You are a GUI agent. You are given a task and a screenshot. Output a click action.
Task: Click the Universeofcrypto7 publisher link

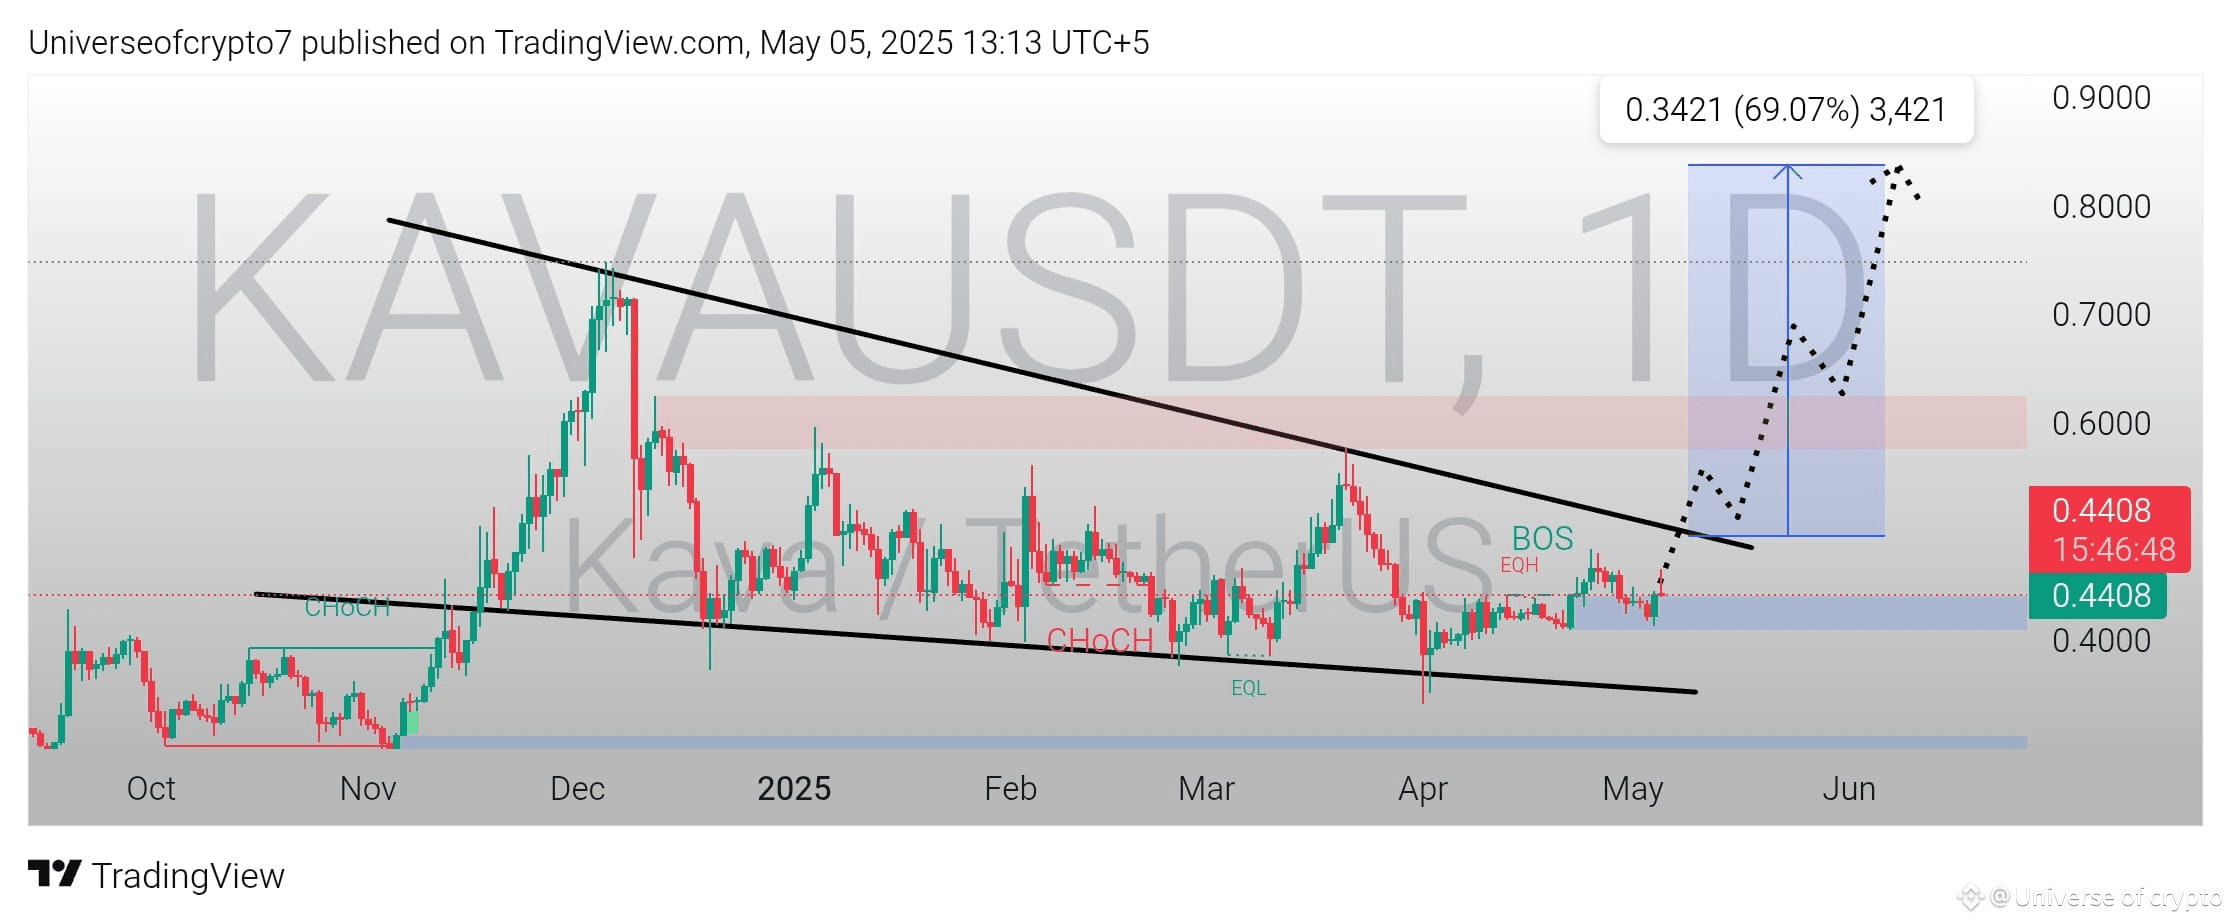[160, 43]
